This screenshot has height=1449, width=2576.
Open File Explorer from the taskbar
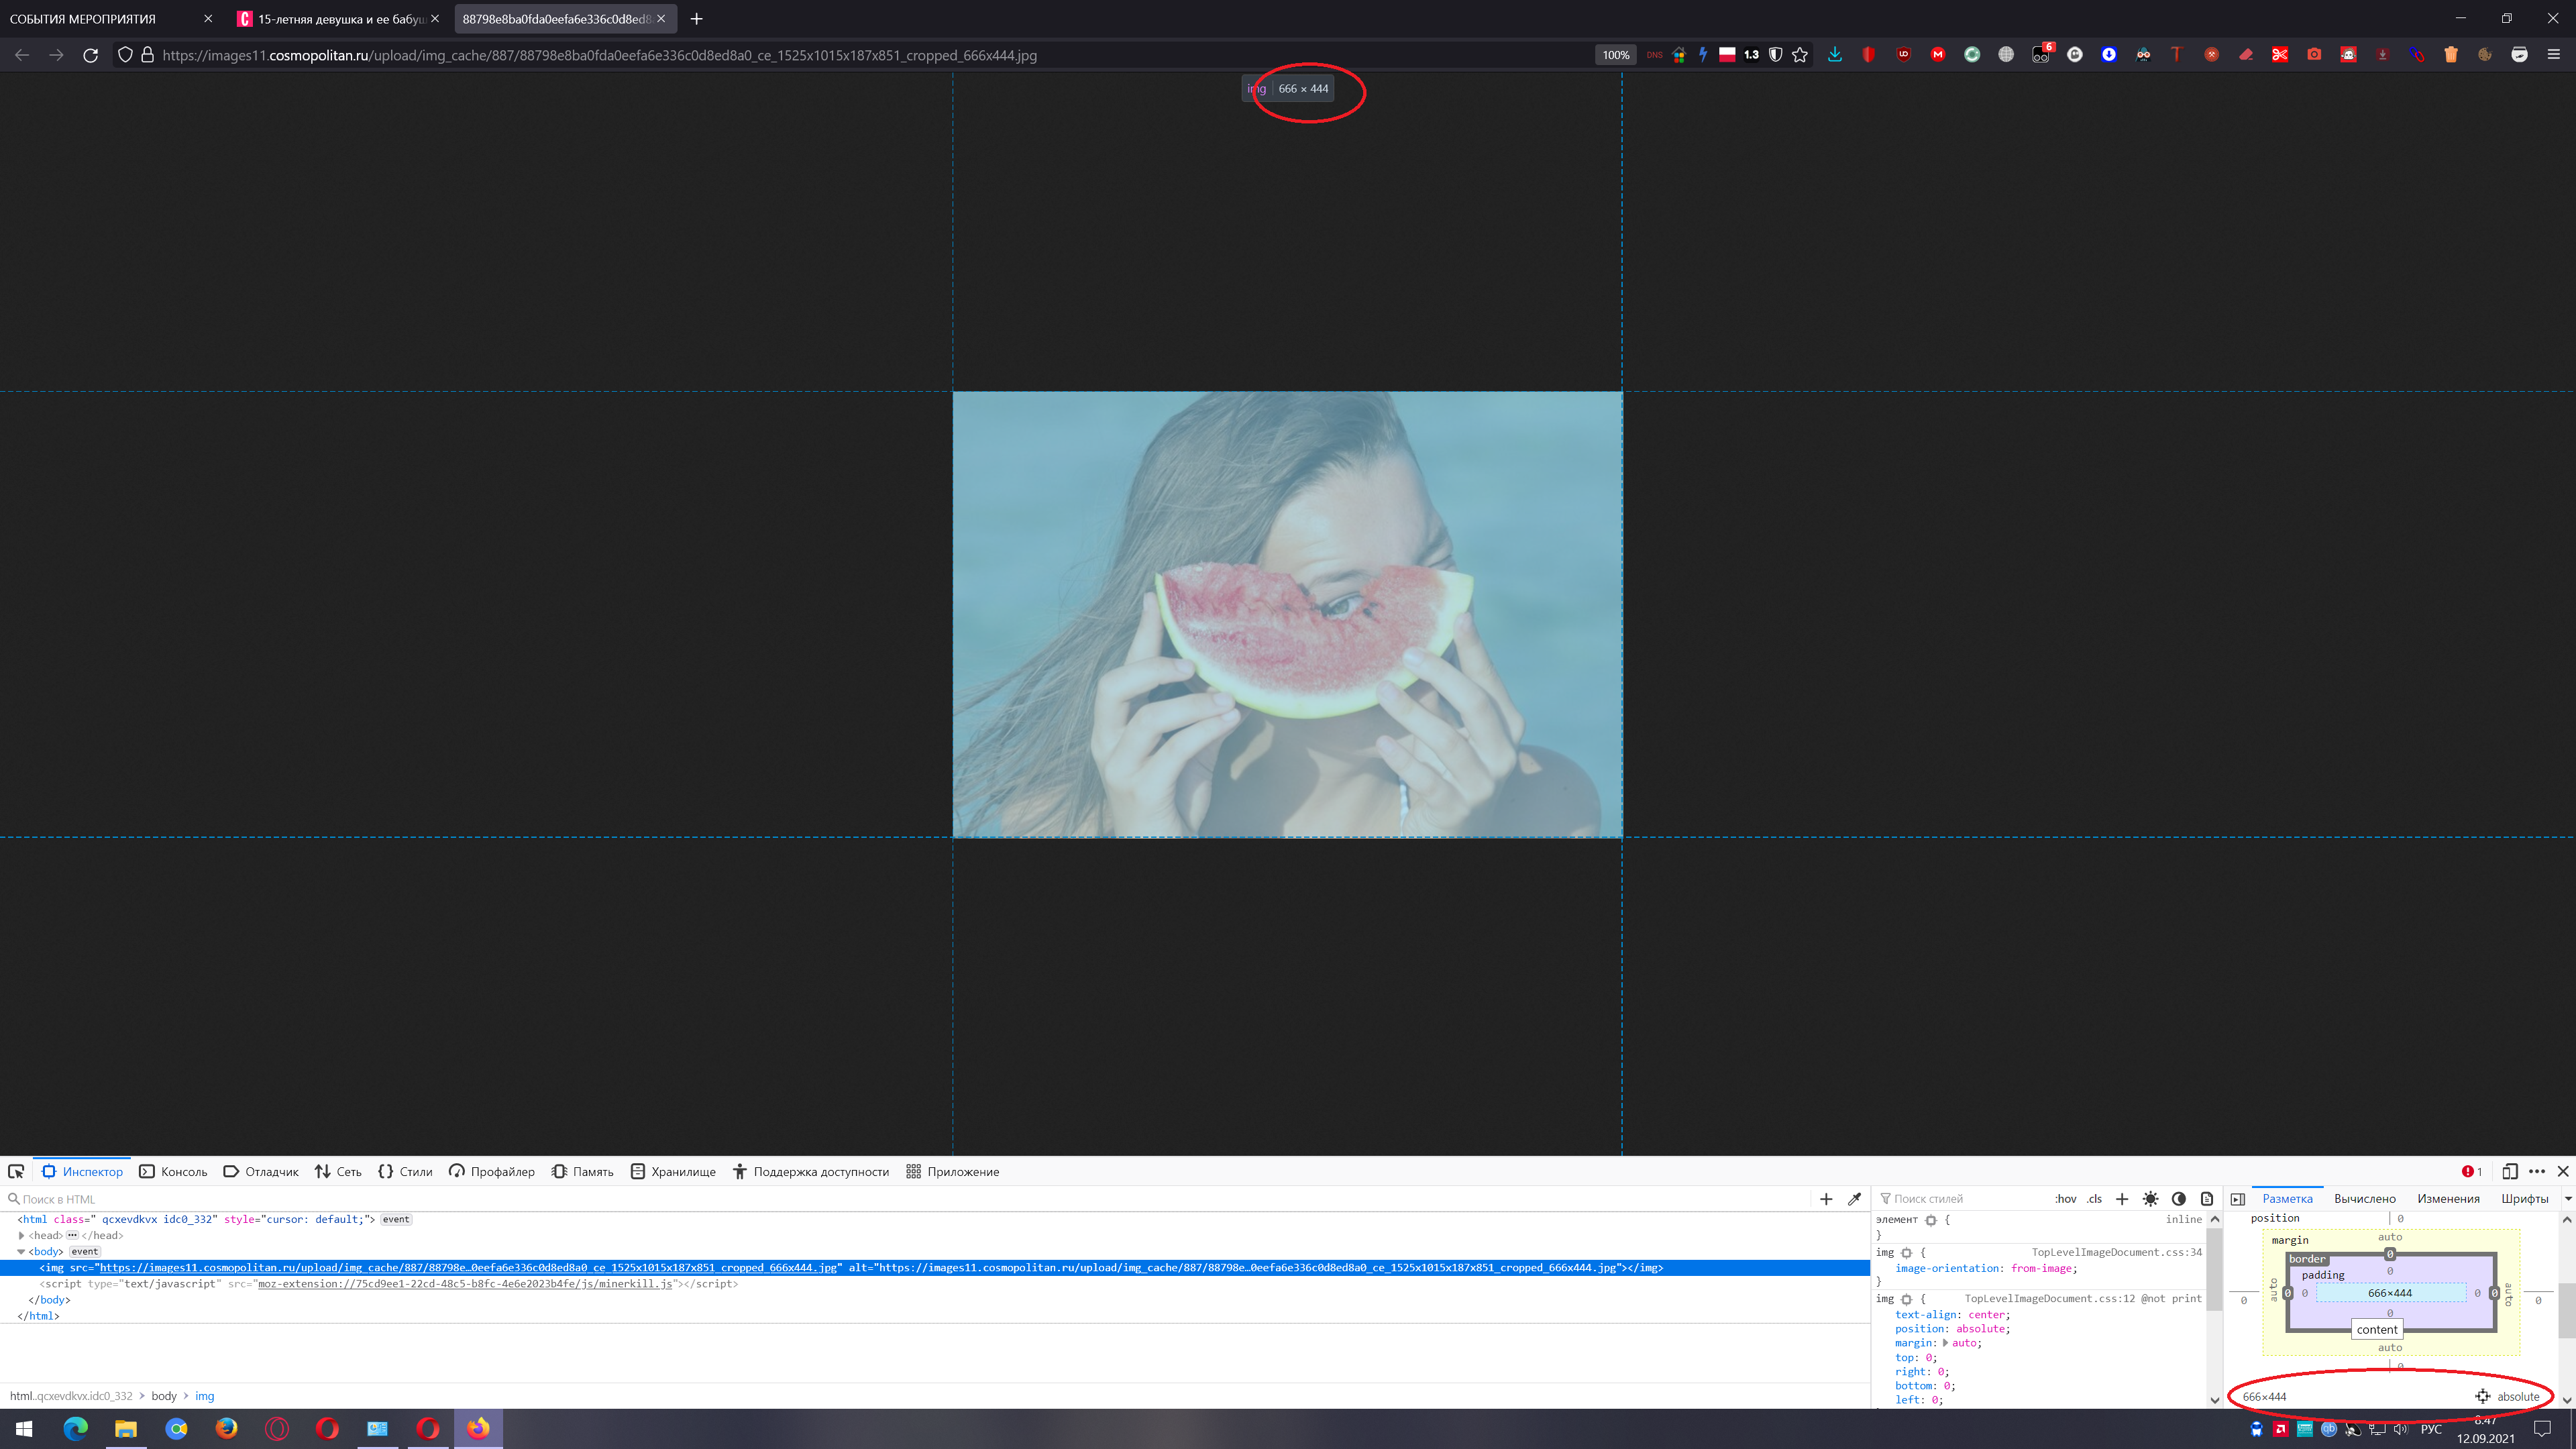point(126,1429)
